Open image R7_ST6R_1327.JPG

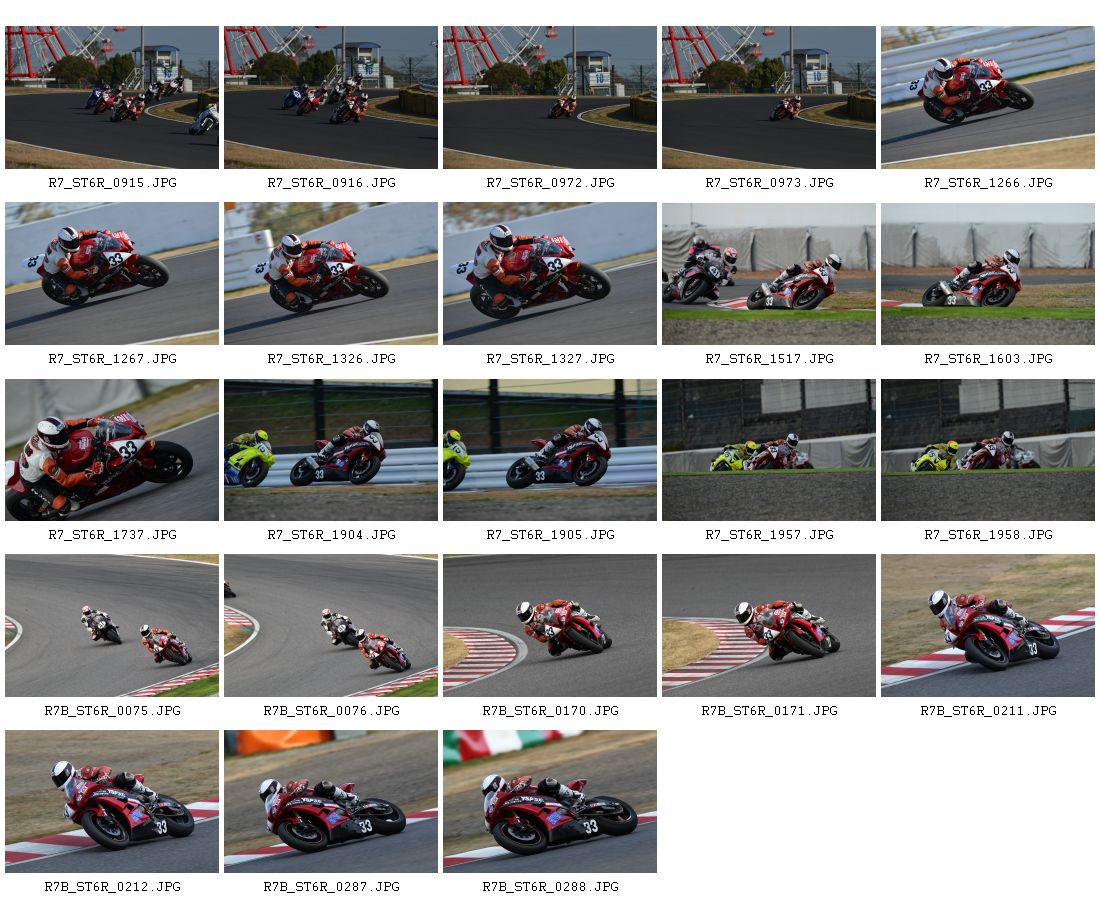coord(549,274)
